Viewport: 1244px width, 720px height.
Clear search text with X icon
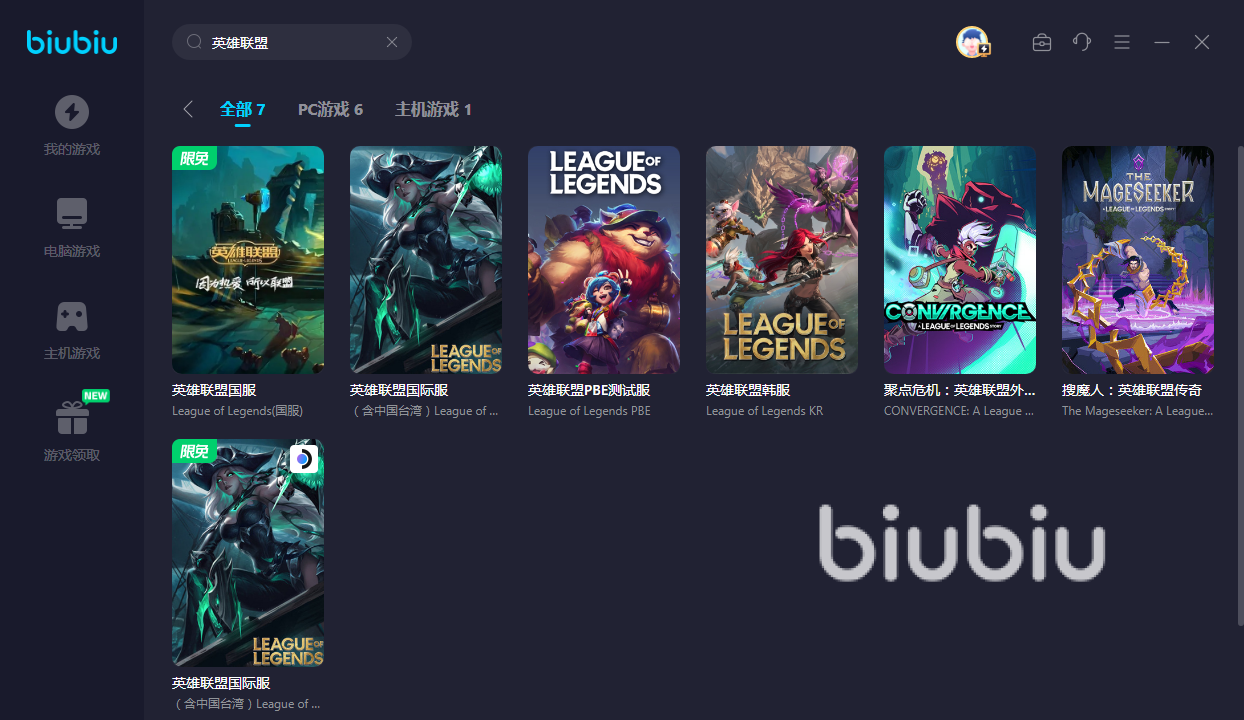(392, 42)
